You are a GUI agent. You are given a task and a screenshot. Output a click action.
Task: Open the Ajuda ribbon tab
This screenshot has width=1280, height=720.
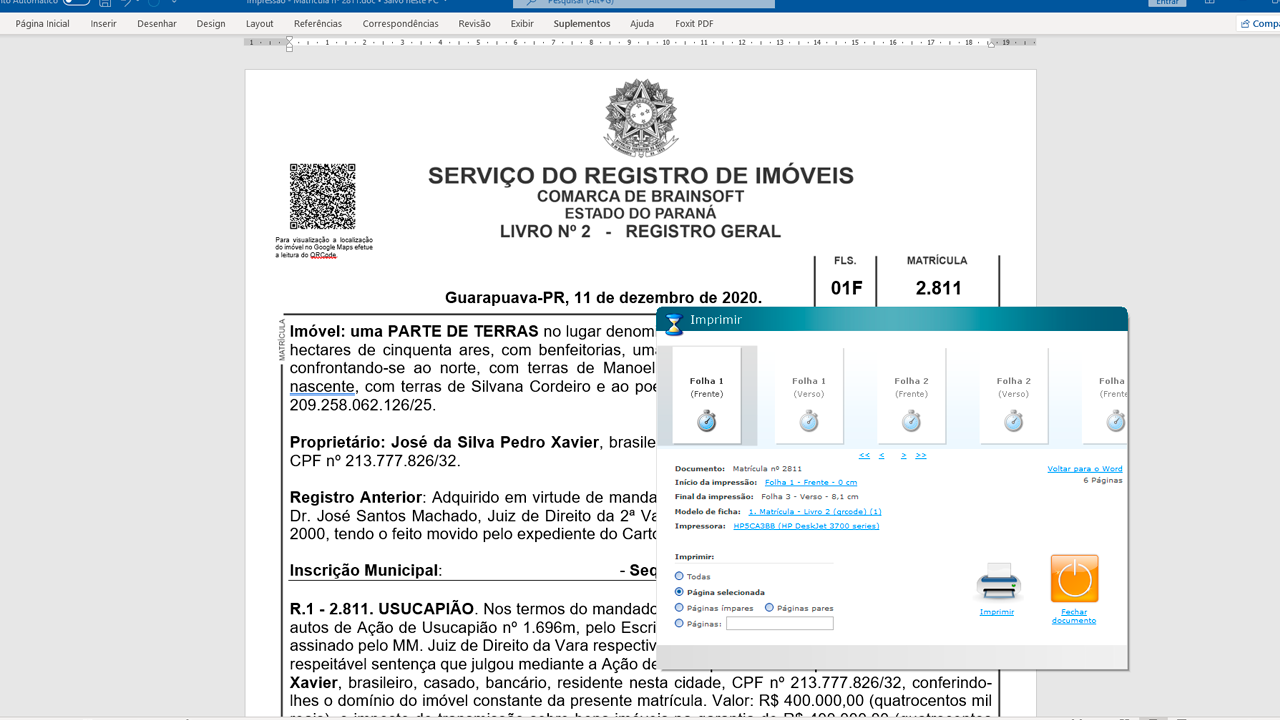coord(642,23)
